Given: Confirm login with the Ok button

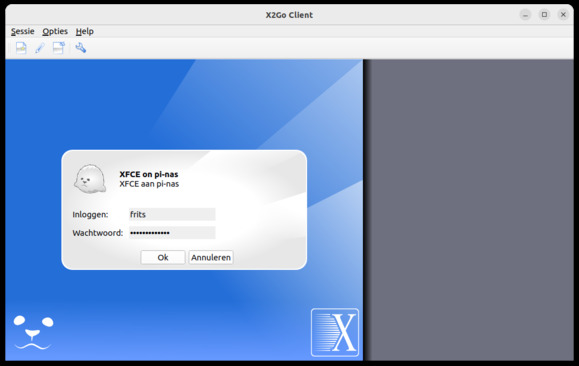Looking at the screenshot, I should (163, 257).
